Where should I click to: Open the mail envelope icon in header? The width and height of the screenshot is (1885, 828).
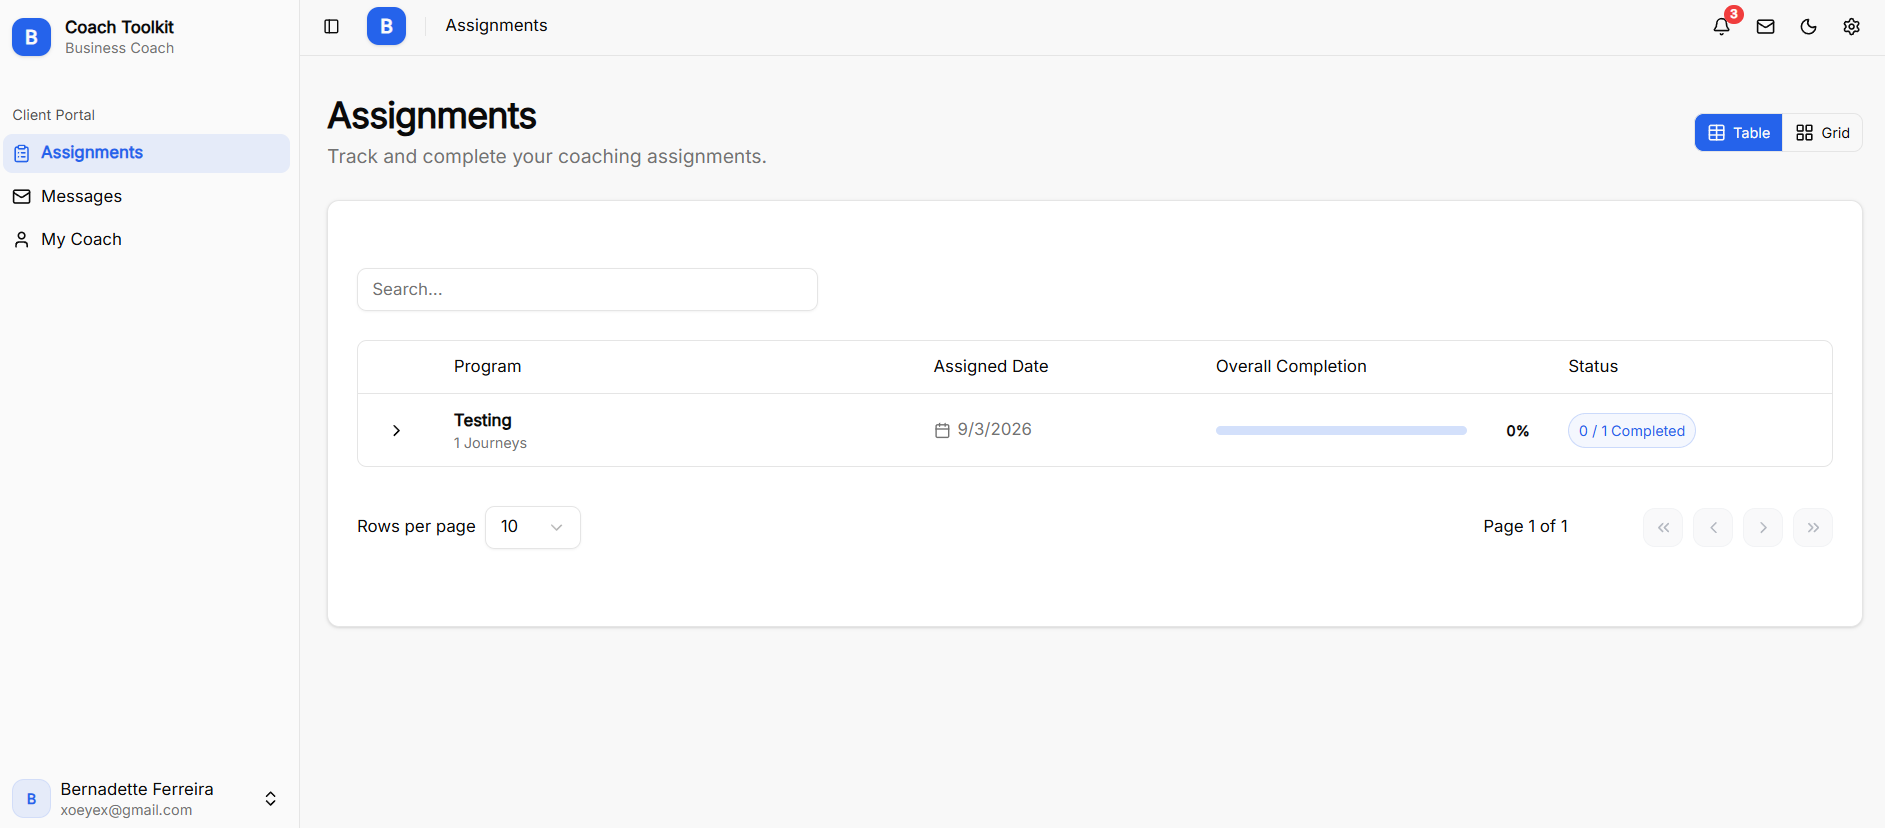coord(1765,27)
